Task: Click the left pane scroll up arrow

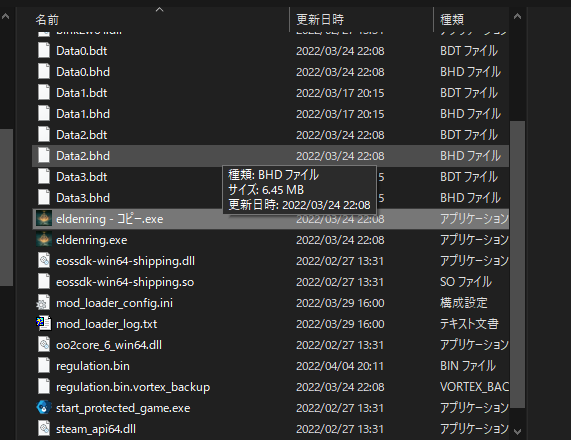Action: (x=5, y=16)
